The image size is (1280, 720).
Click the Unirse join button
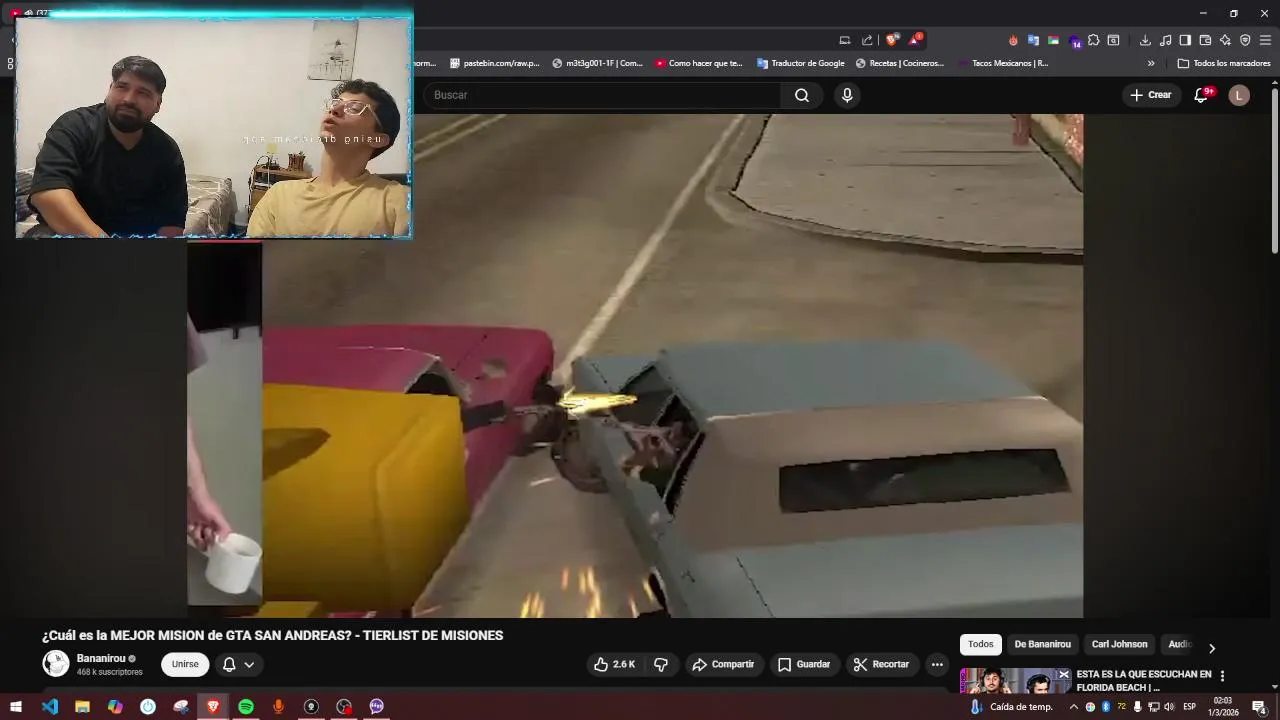(185, 664)
